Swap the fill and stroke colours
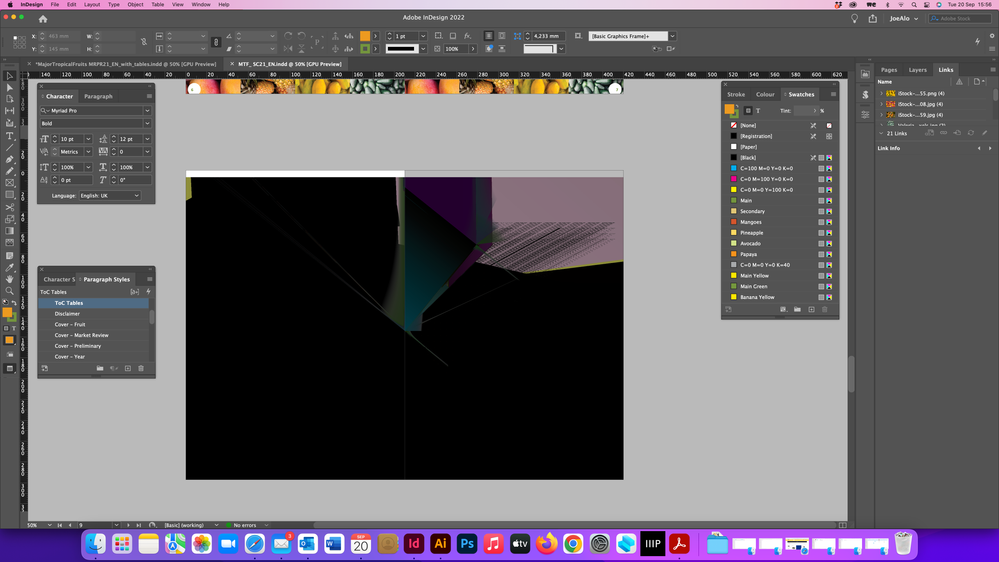Image resolution: width=999 pixels, height=562 pixels. [15, 303]
